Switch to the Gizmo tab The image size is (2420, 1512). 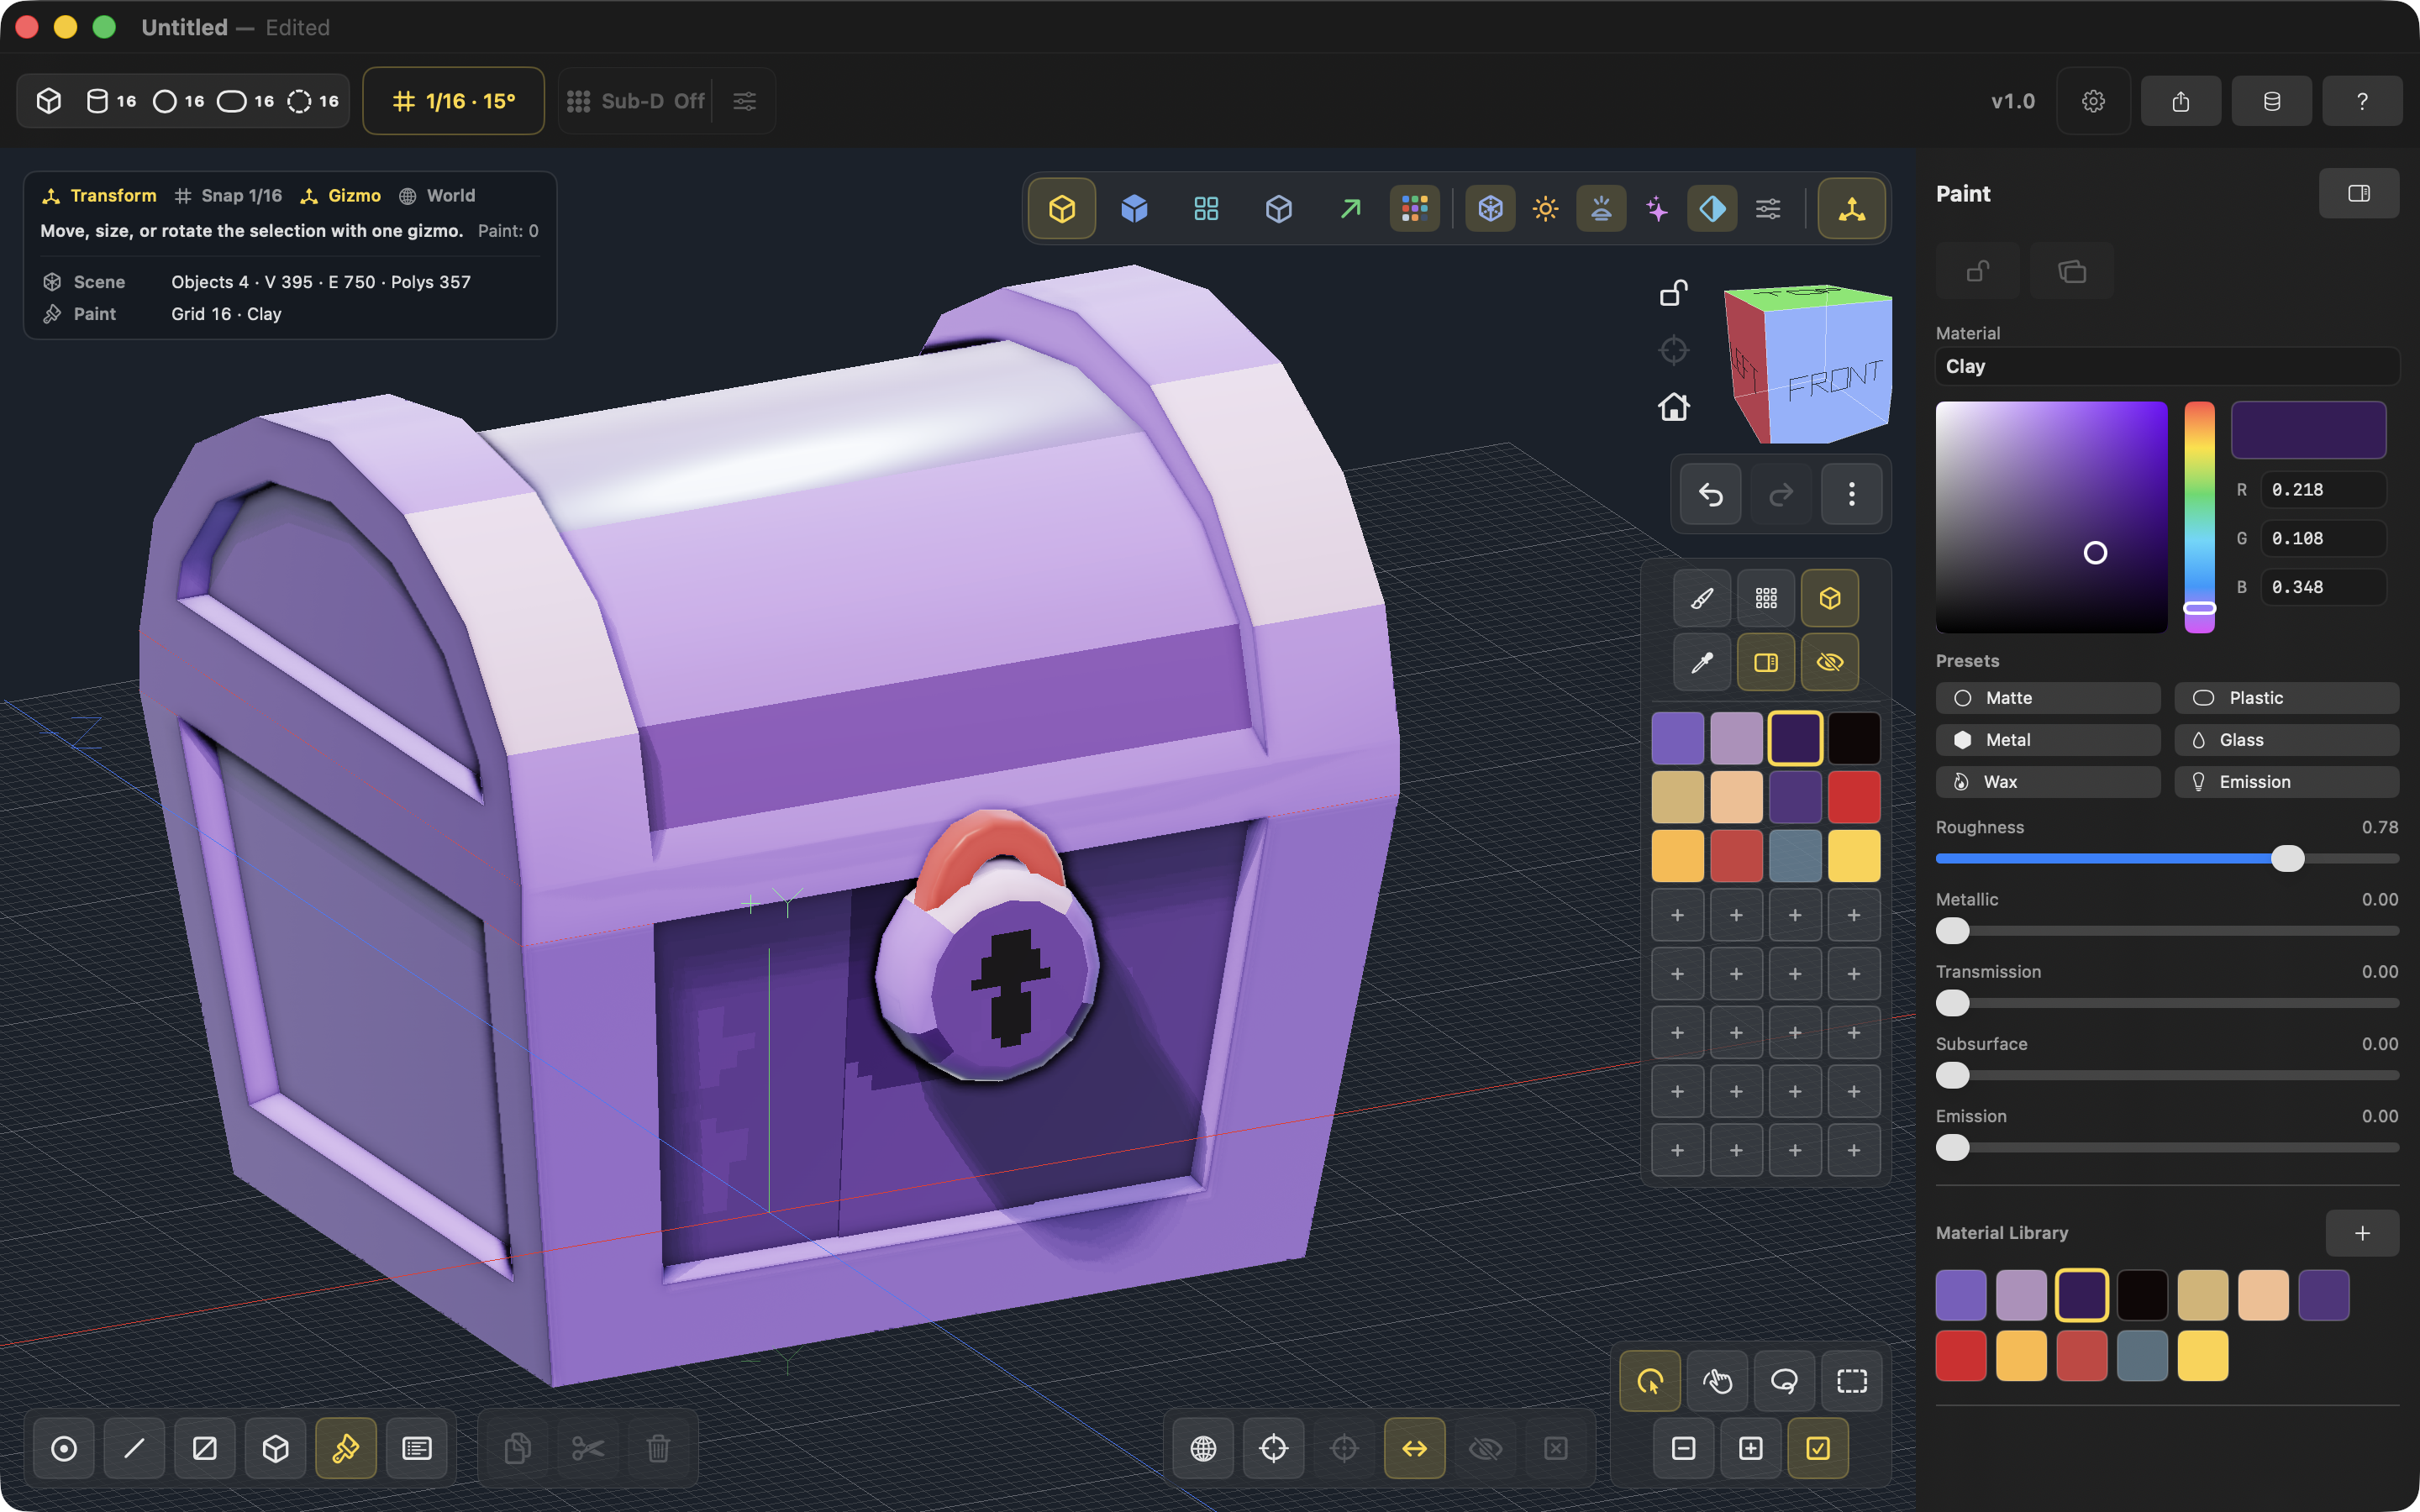pyautogui.click(x=341, y=196)
